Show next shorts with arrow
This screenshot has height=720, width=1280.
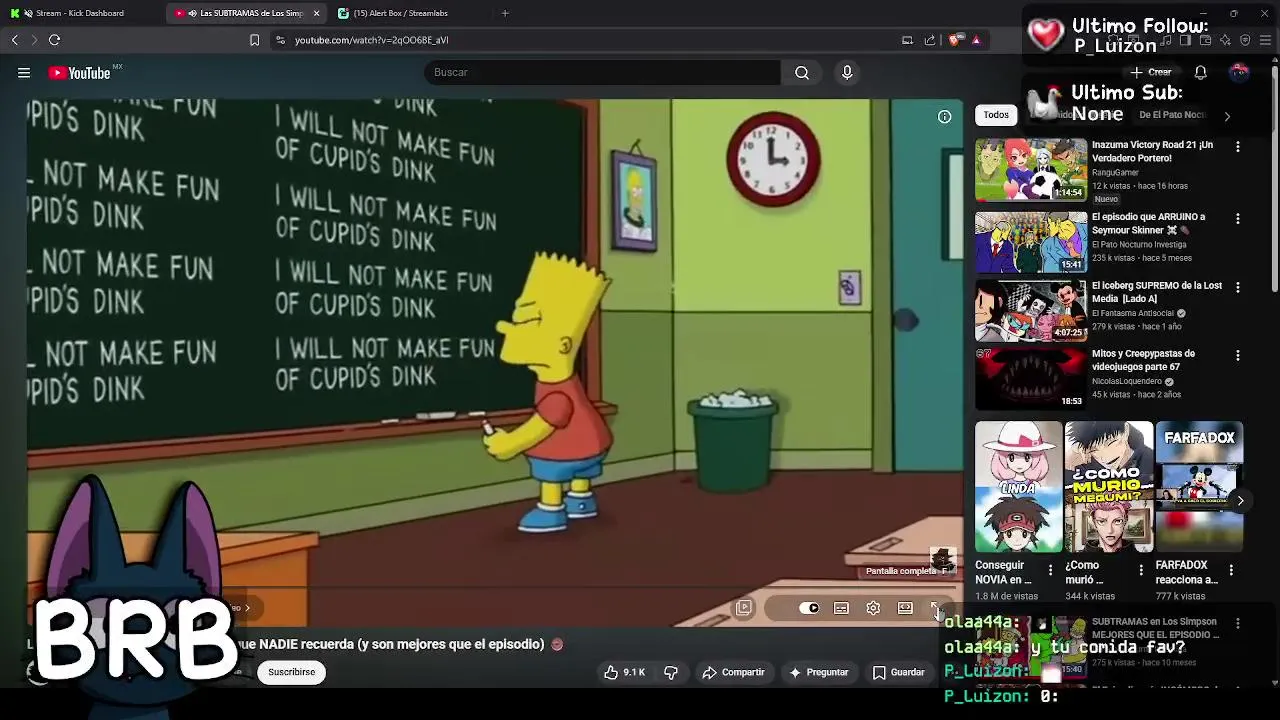click(x=1240, y=500)
